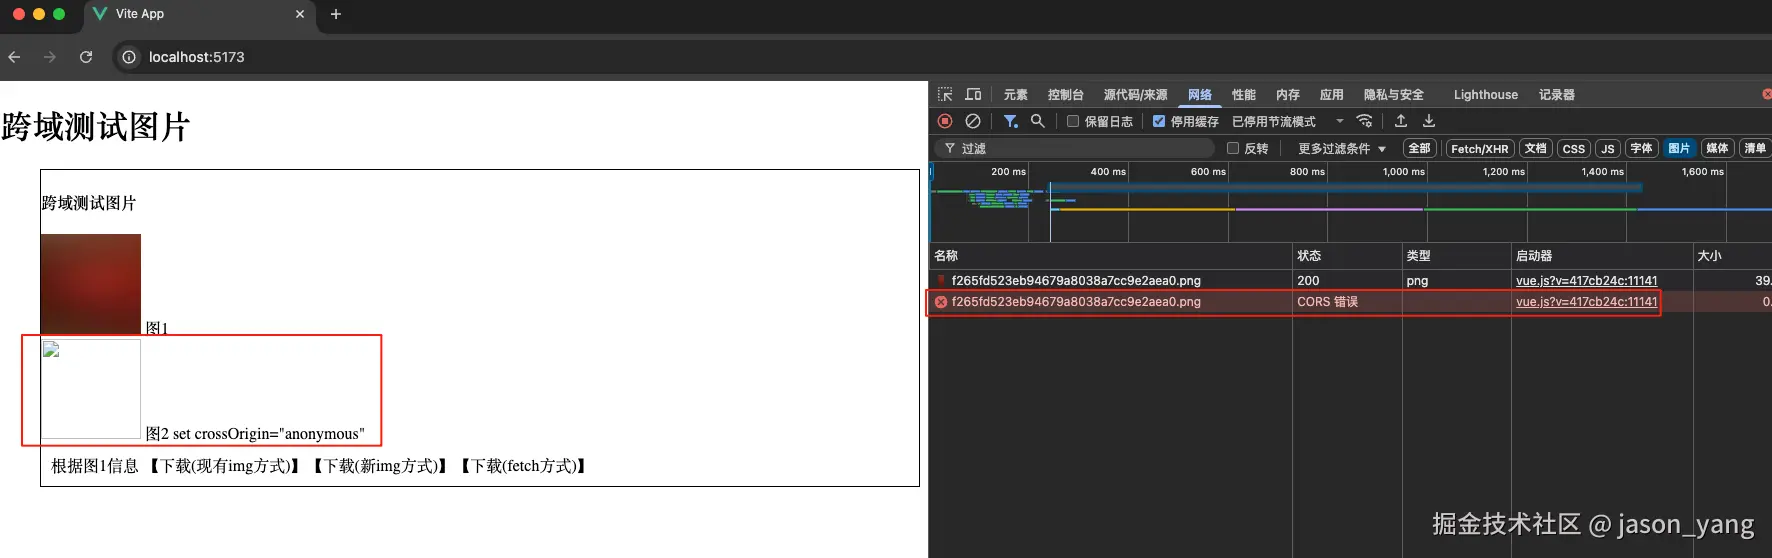Stop recording network log (red circle)
The height and width of the screenshot is (558, 1772).
(x=945, y=121)
